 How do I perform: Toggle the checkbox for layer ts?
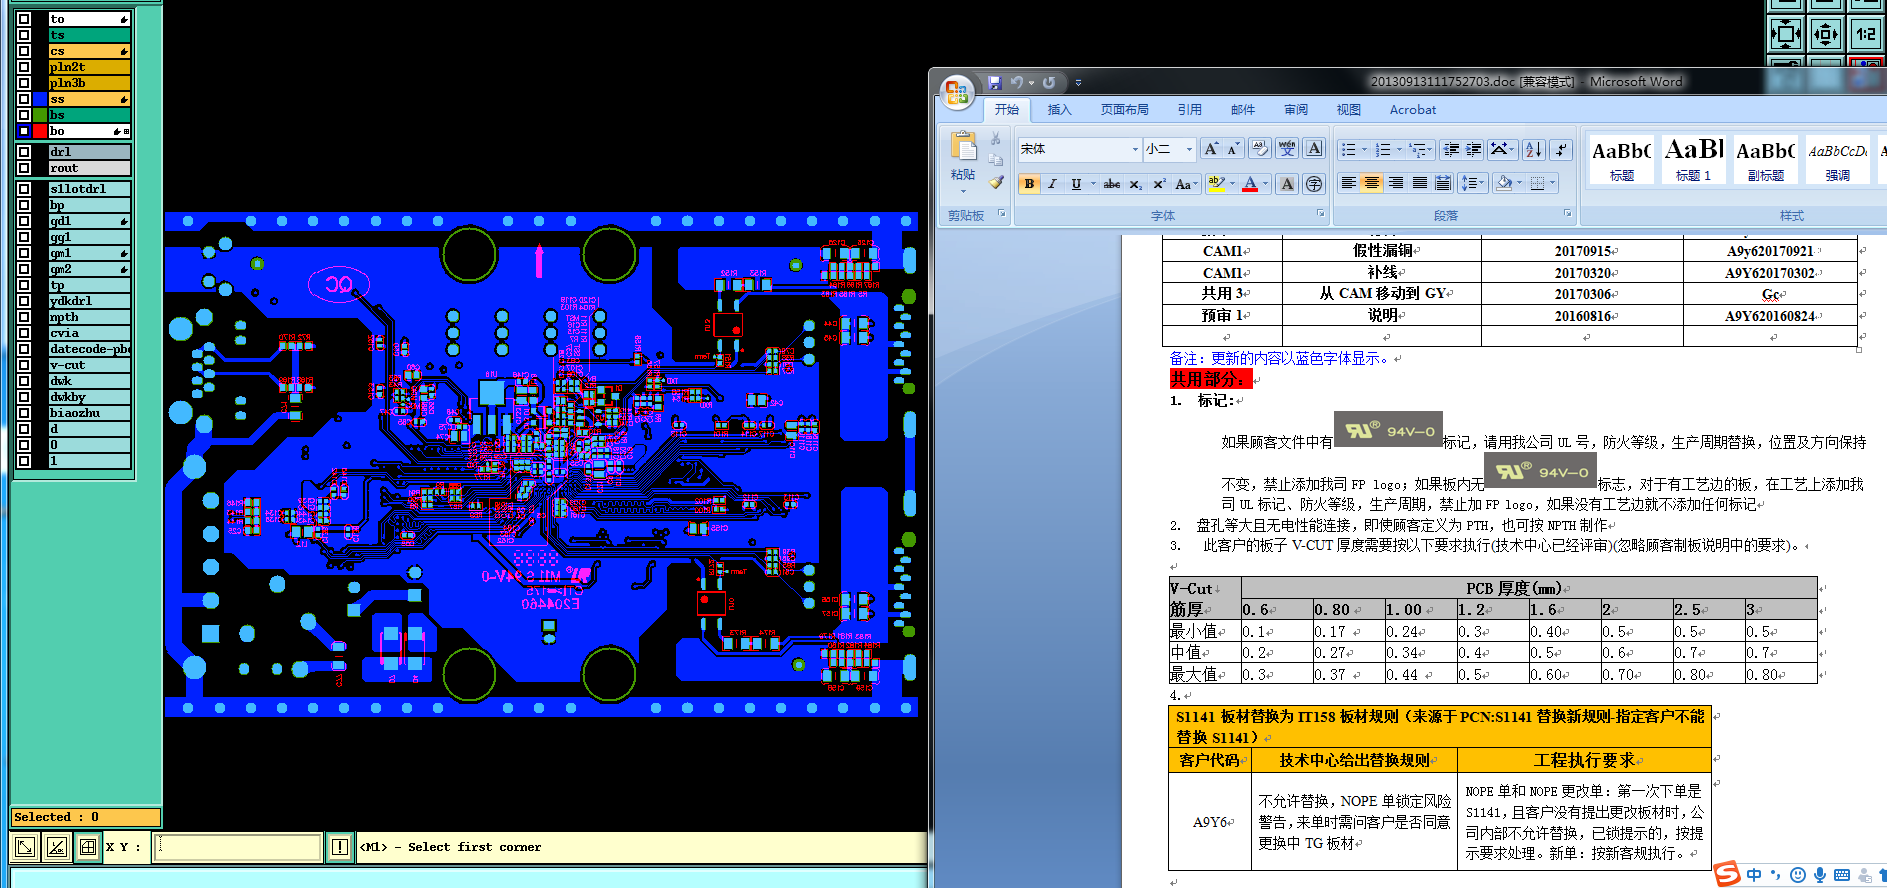pos(23,35)
